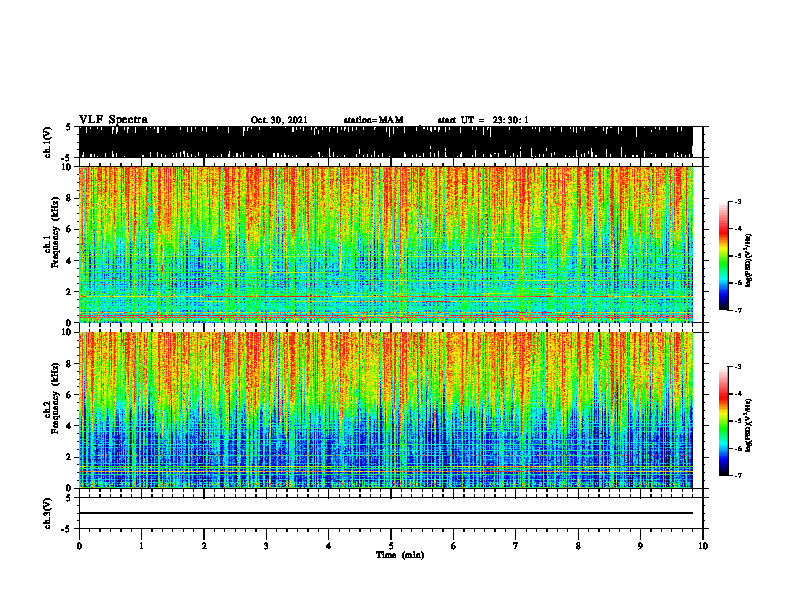
Task: Click the ch.2 spectrogram plot area
Action: pos(386,410)
